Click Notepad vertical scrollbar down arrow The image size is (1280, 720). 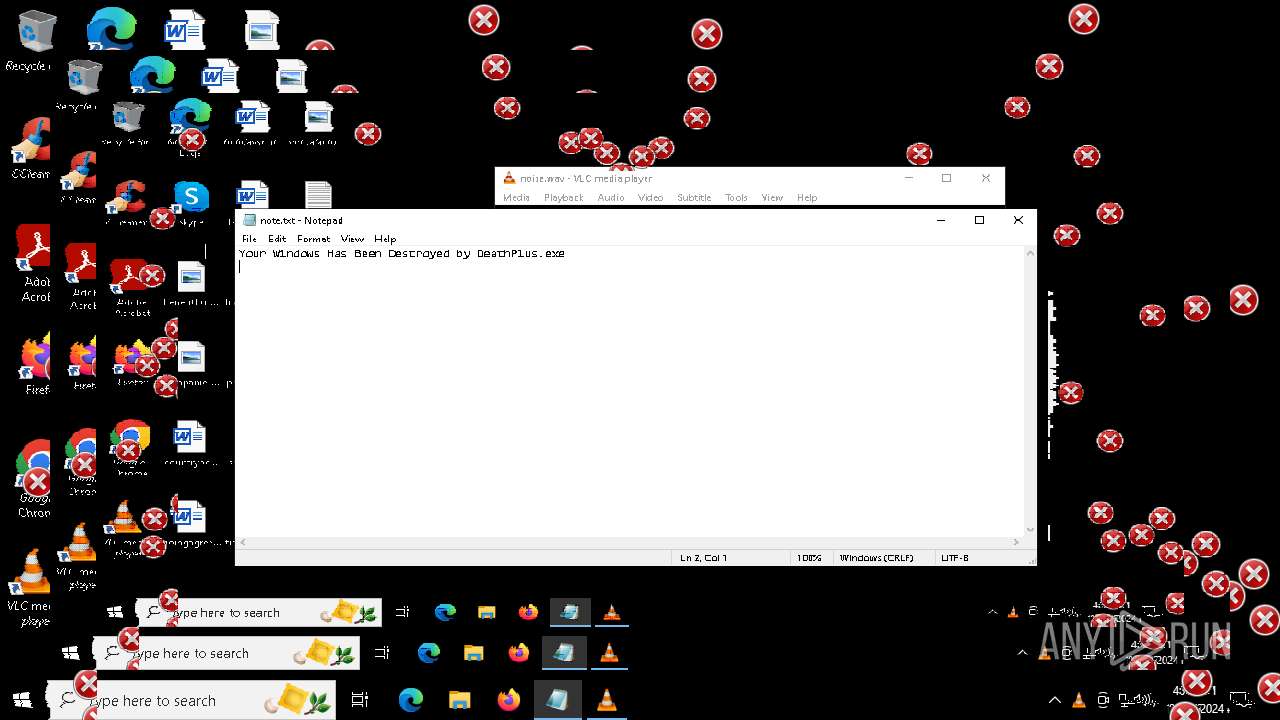(x=1030, y=530)
